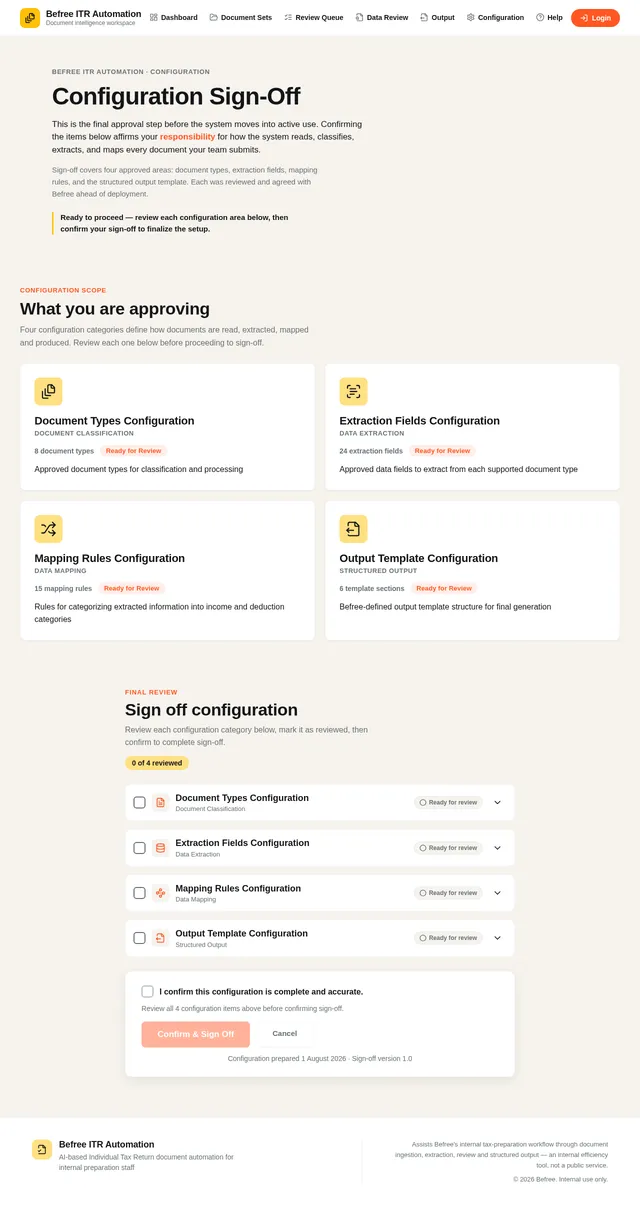Click the footer Befree logo icon
The width and height of the screenshot is (640, 1205).
point(42,1150)
